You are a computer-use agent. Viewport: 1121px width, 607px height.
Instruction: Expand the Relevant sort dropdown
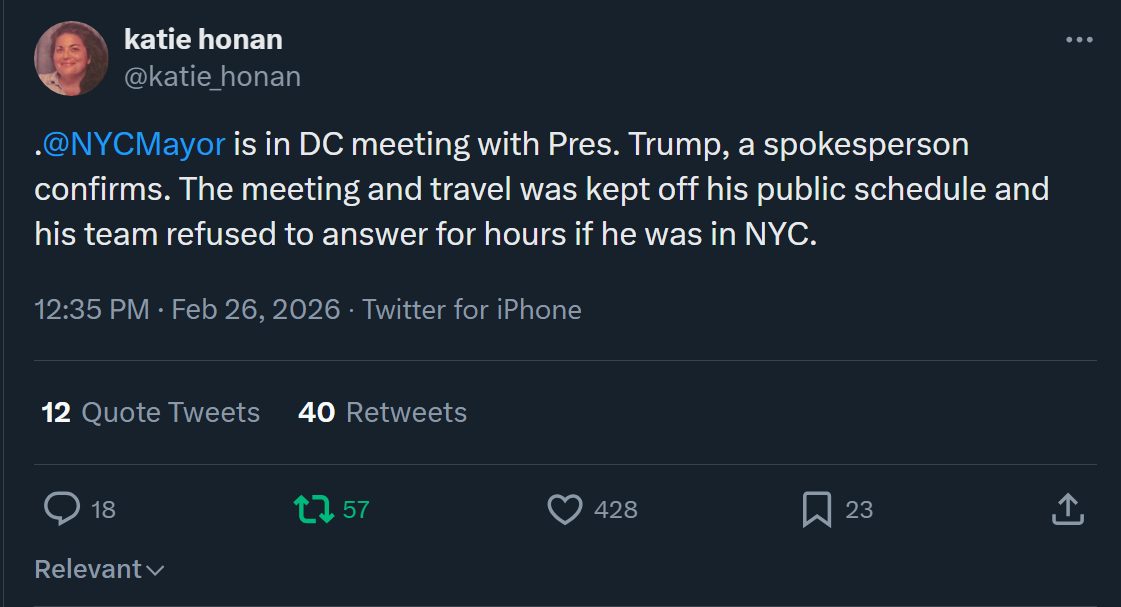pos(88,569)
